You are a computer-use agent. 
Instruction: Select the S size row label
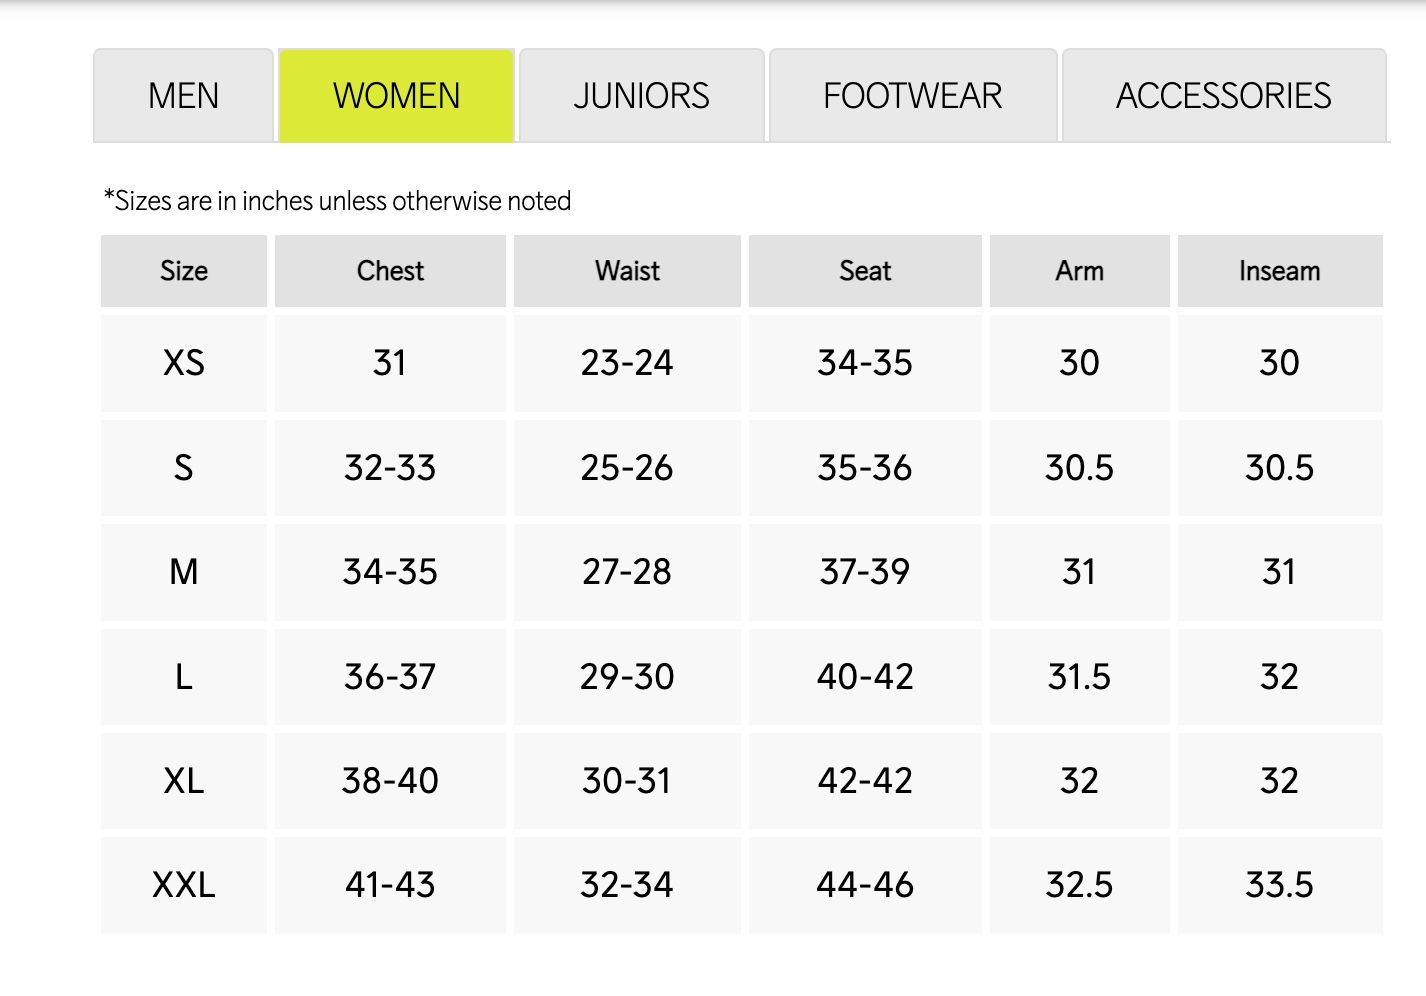tap(184, 468)
